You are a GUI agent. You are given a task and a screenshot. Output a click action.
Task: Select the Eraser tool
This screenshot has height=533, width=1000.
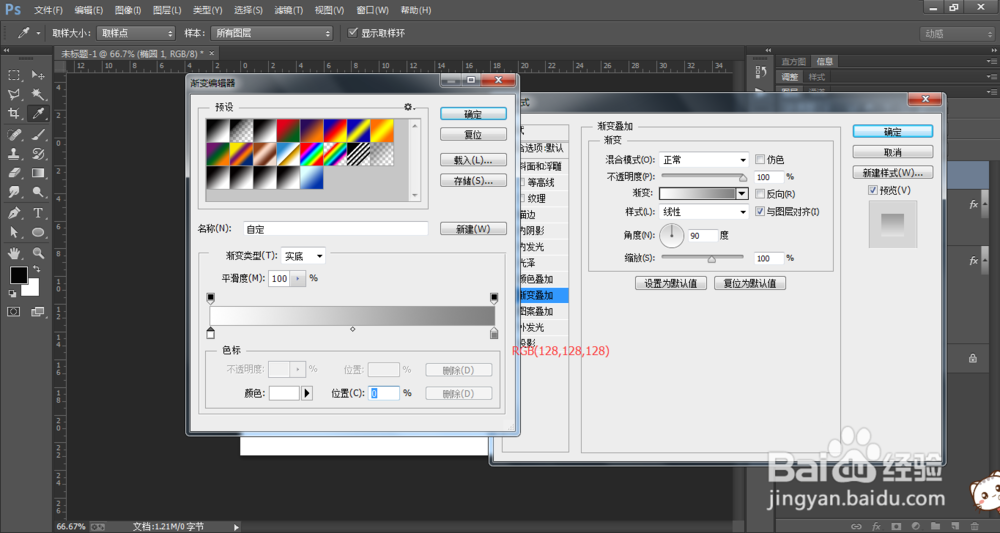click(14, 173)
